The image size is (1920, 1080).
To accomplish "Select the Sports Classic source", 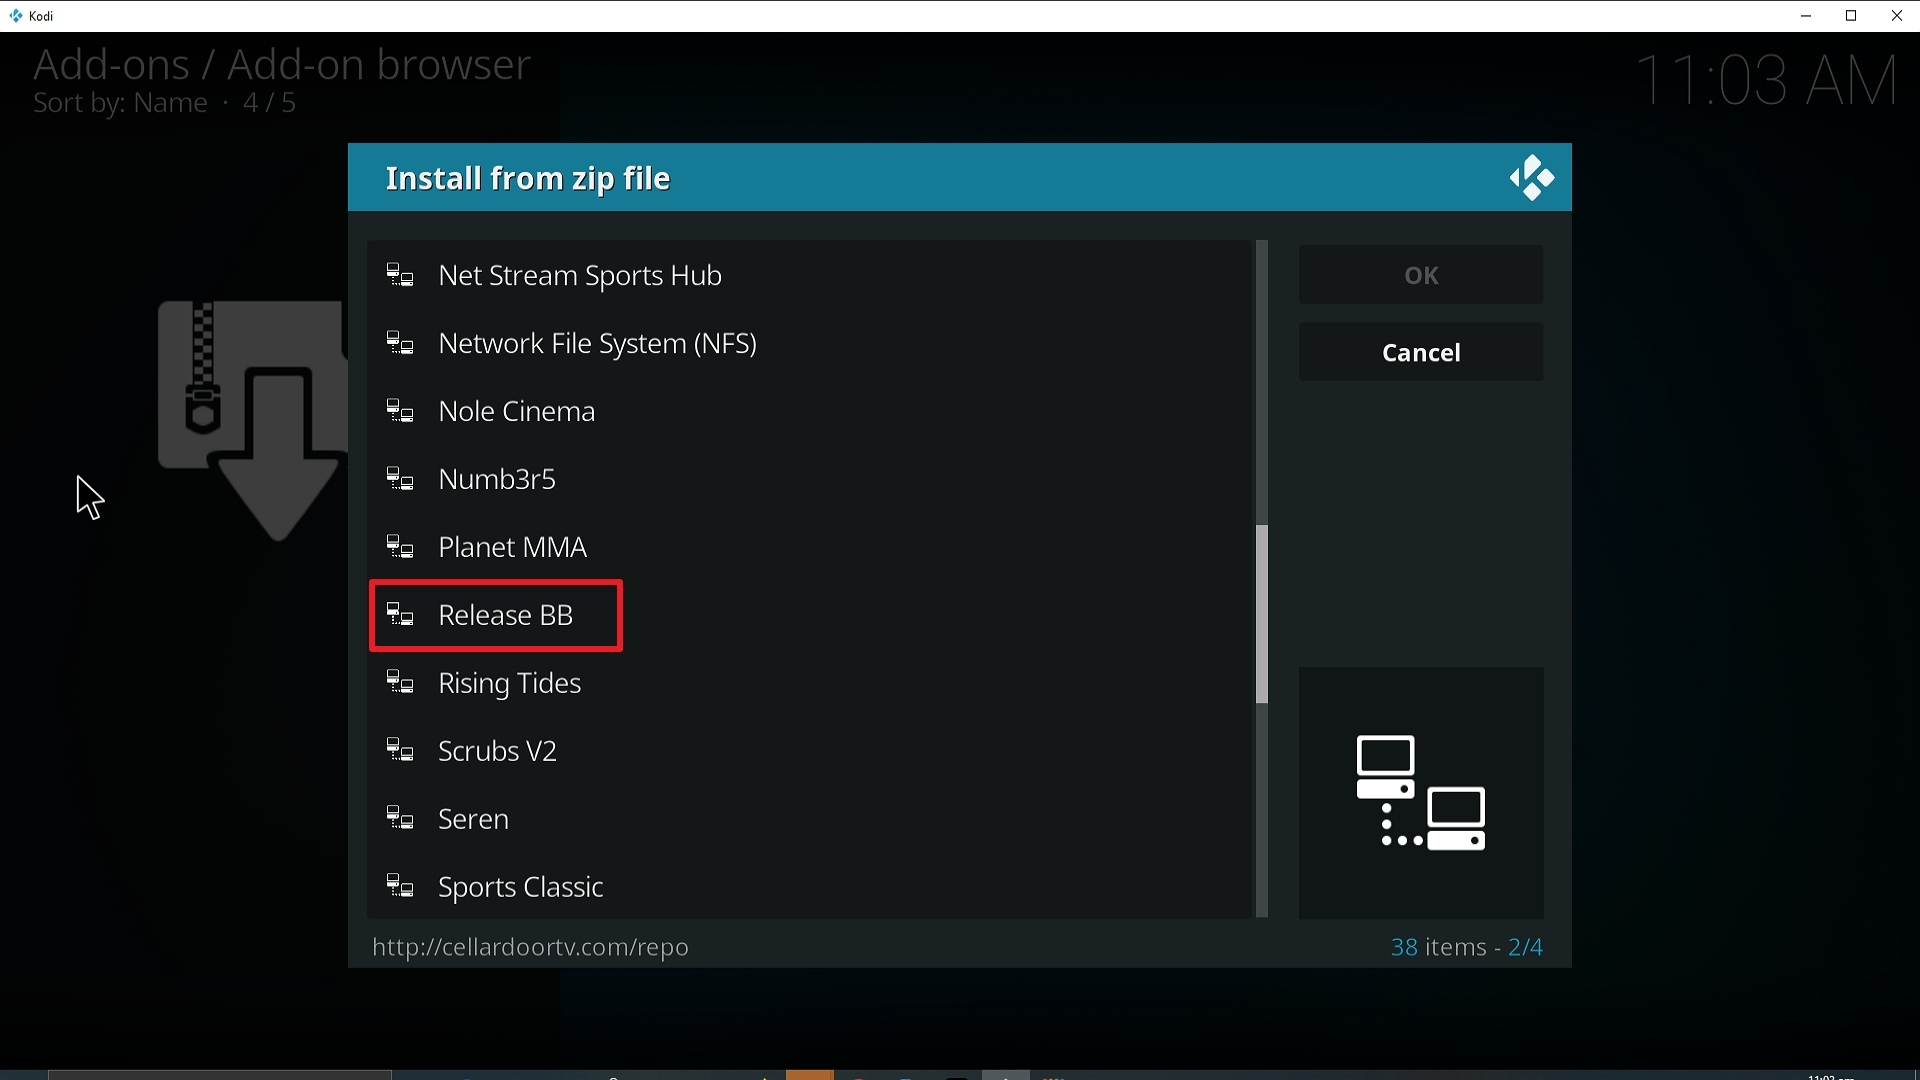I will tap(809, 887).
